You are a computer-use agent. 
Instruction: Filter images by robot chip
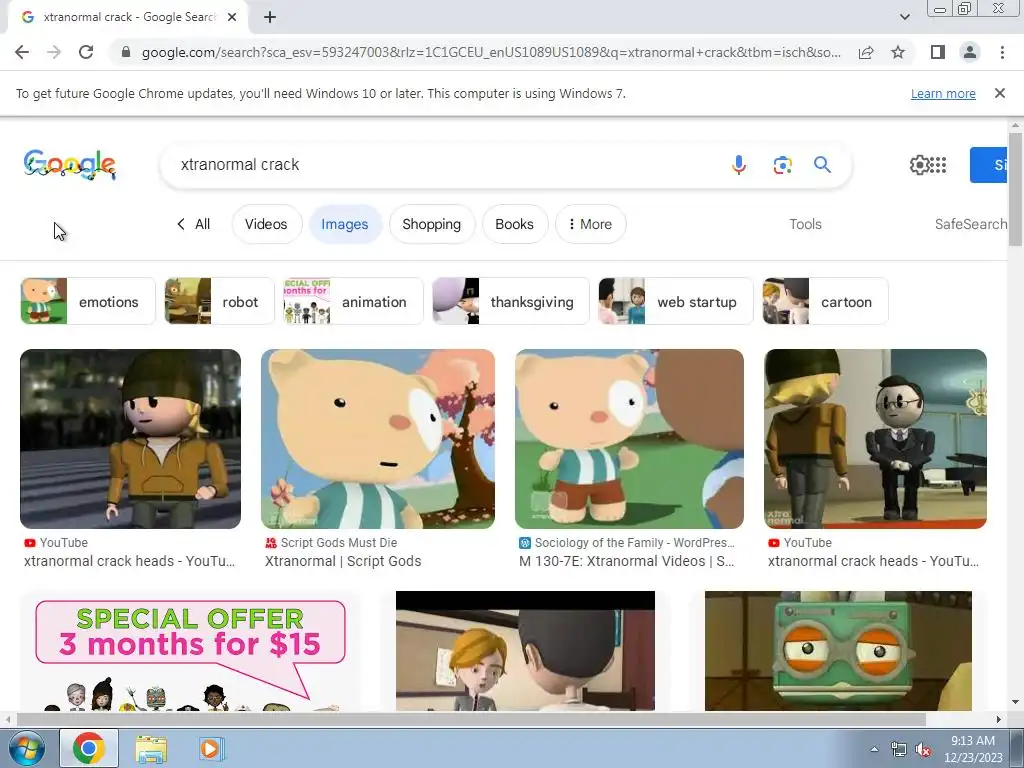pyautogui.click(x=219, y=301)
